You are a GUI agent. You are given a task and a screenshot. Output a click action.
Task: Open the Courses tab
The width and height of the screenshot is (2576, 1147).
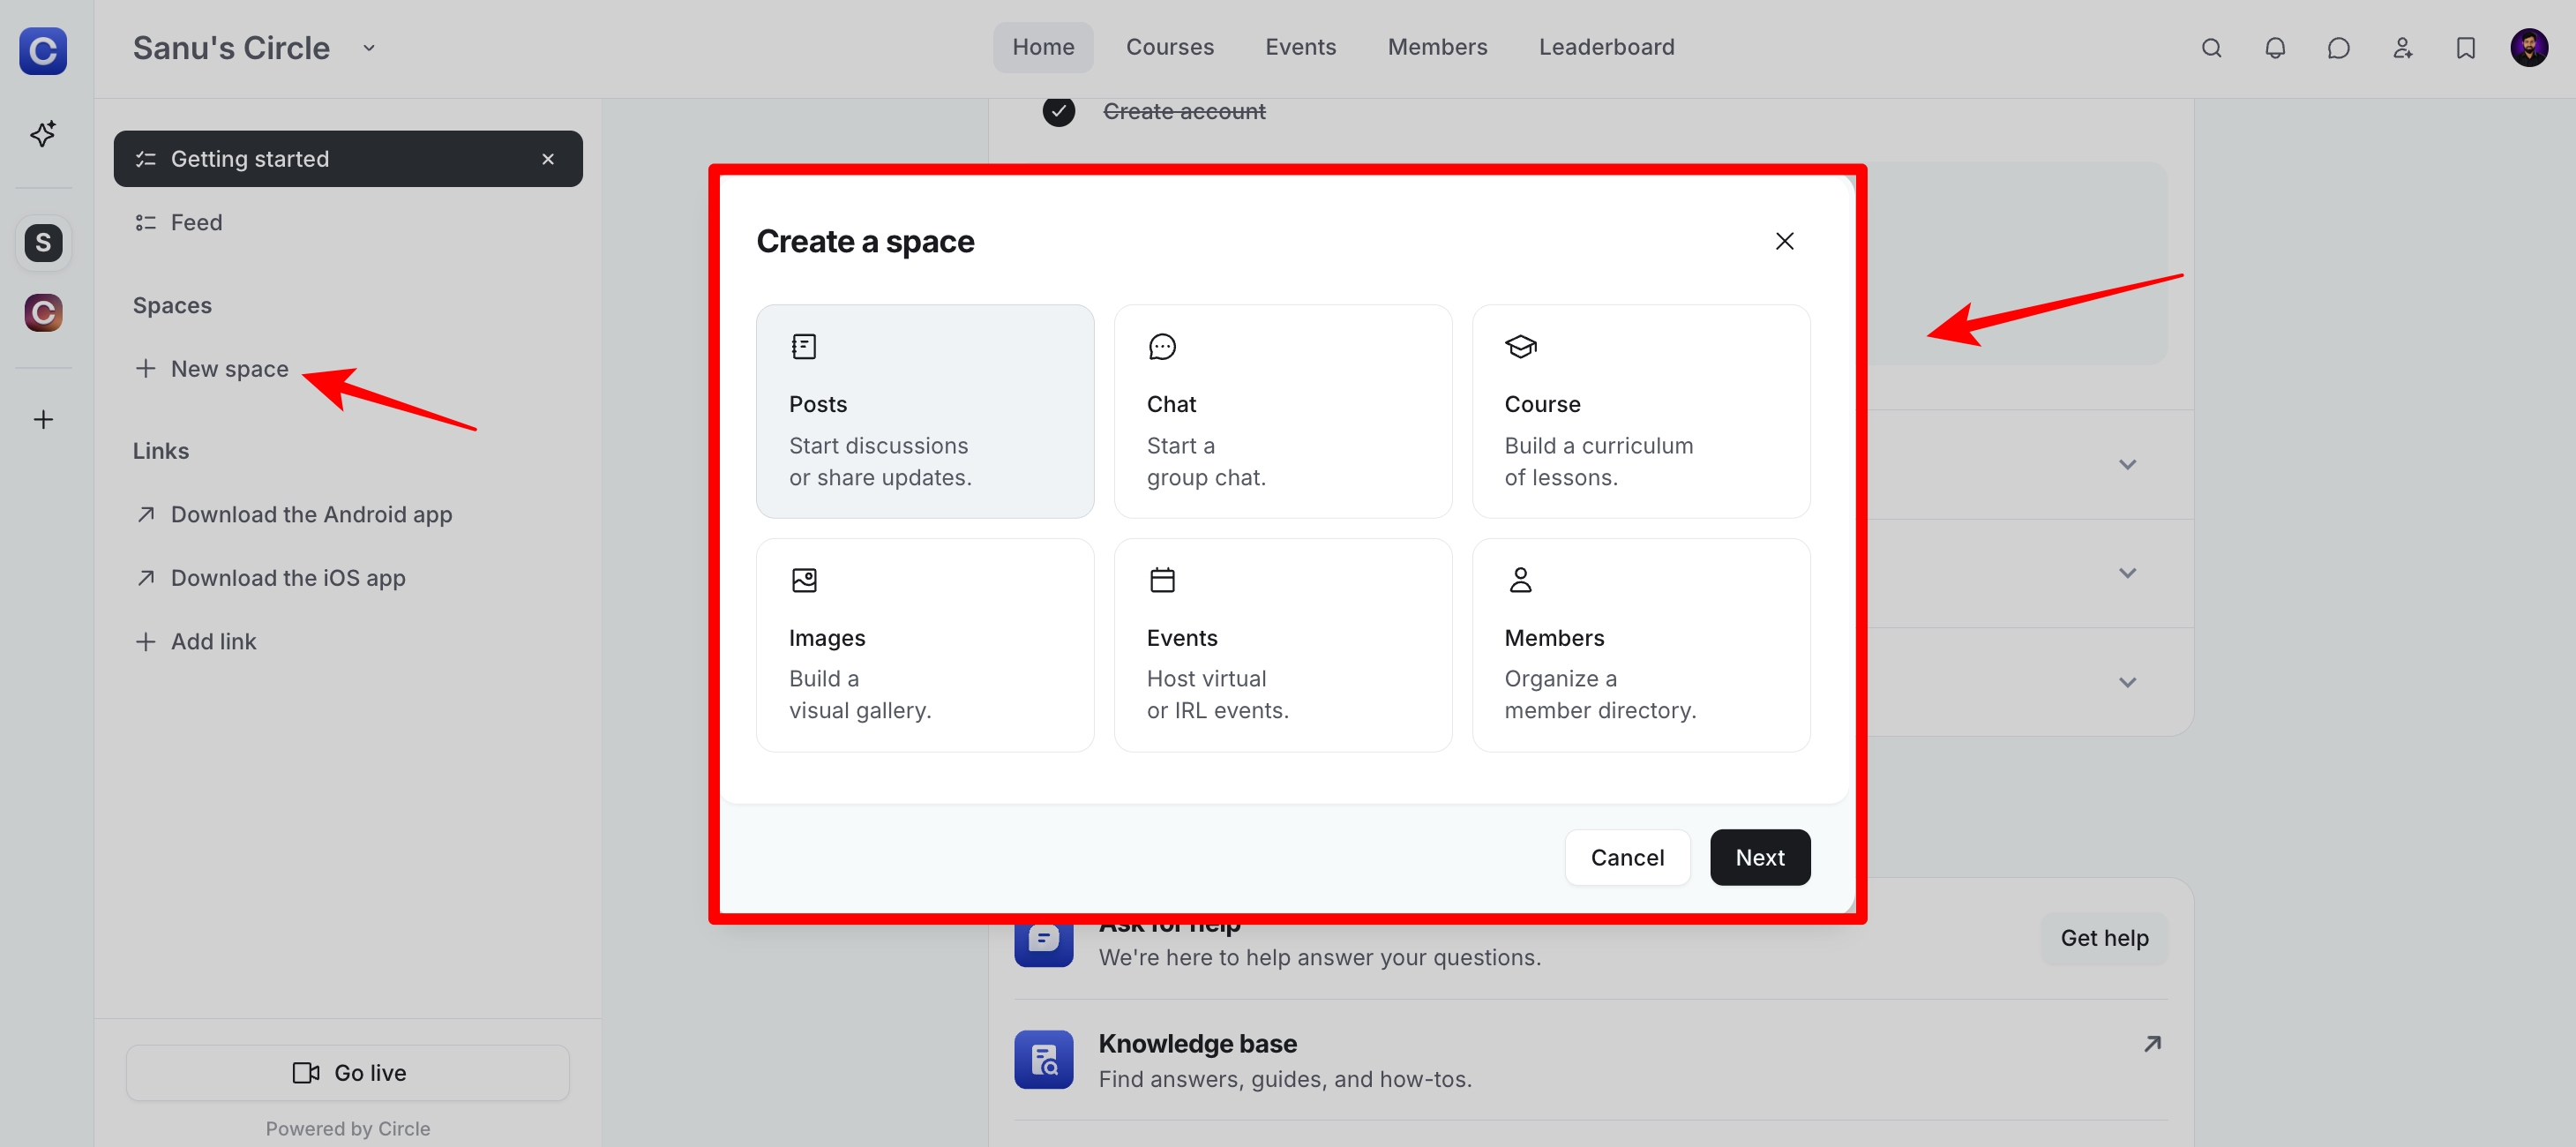tap(1170, 47)
